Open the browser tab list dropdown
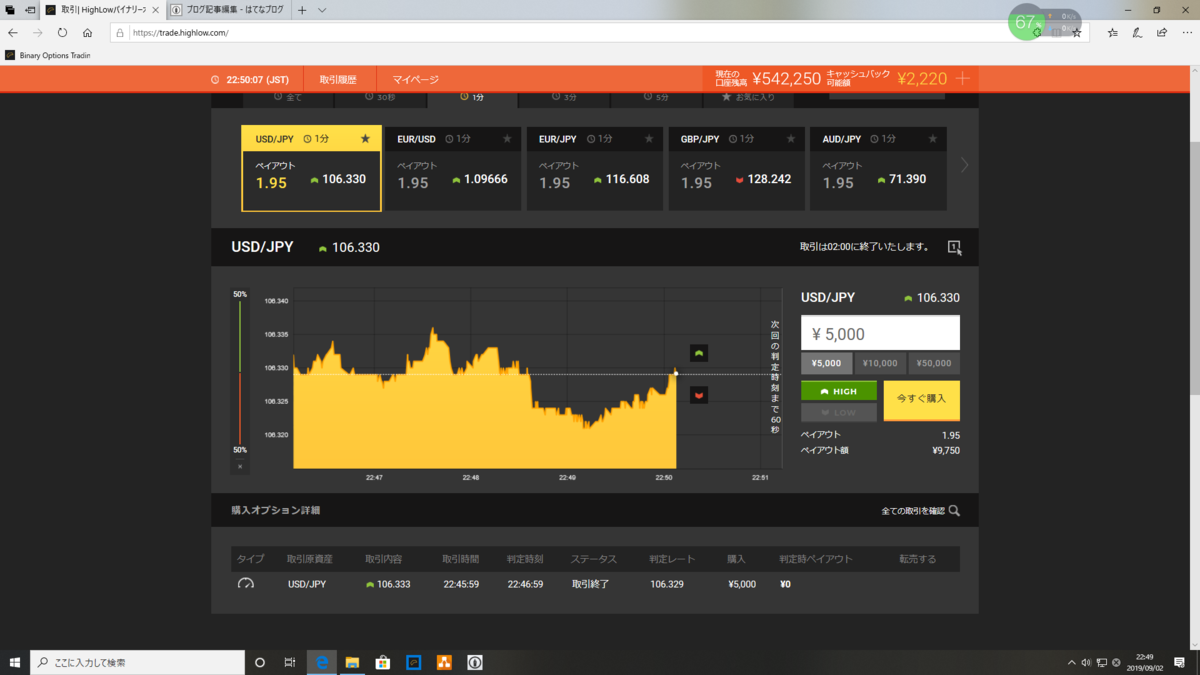Viewport: 1200px width, 675px height. click(322, 9)
